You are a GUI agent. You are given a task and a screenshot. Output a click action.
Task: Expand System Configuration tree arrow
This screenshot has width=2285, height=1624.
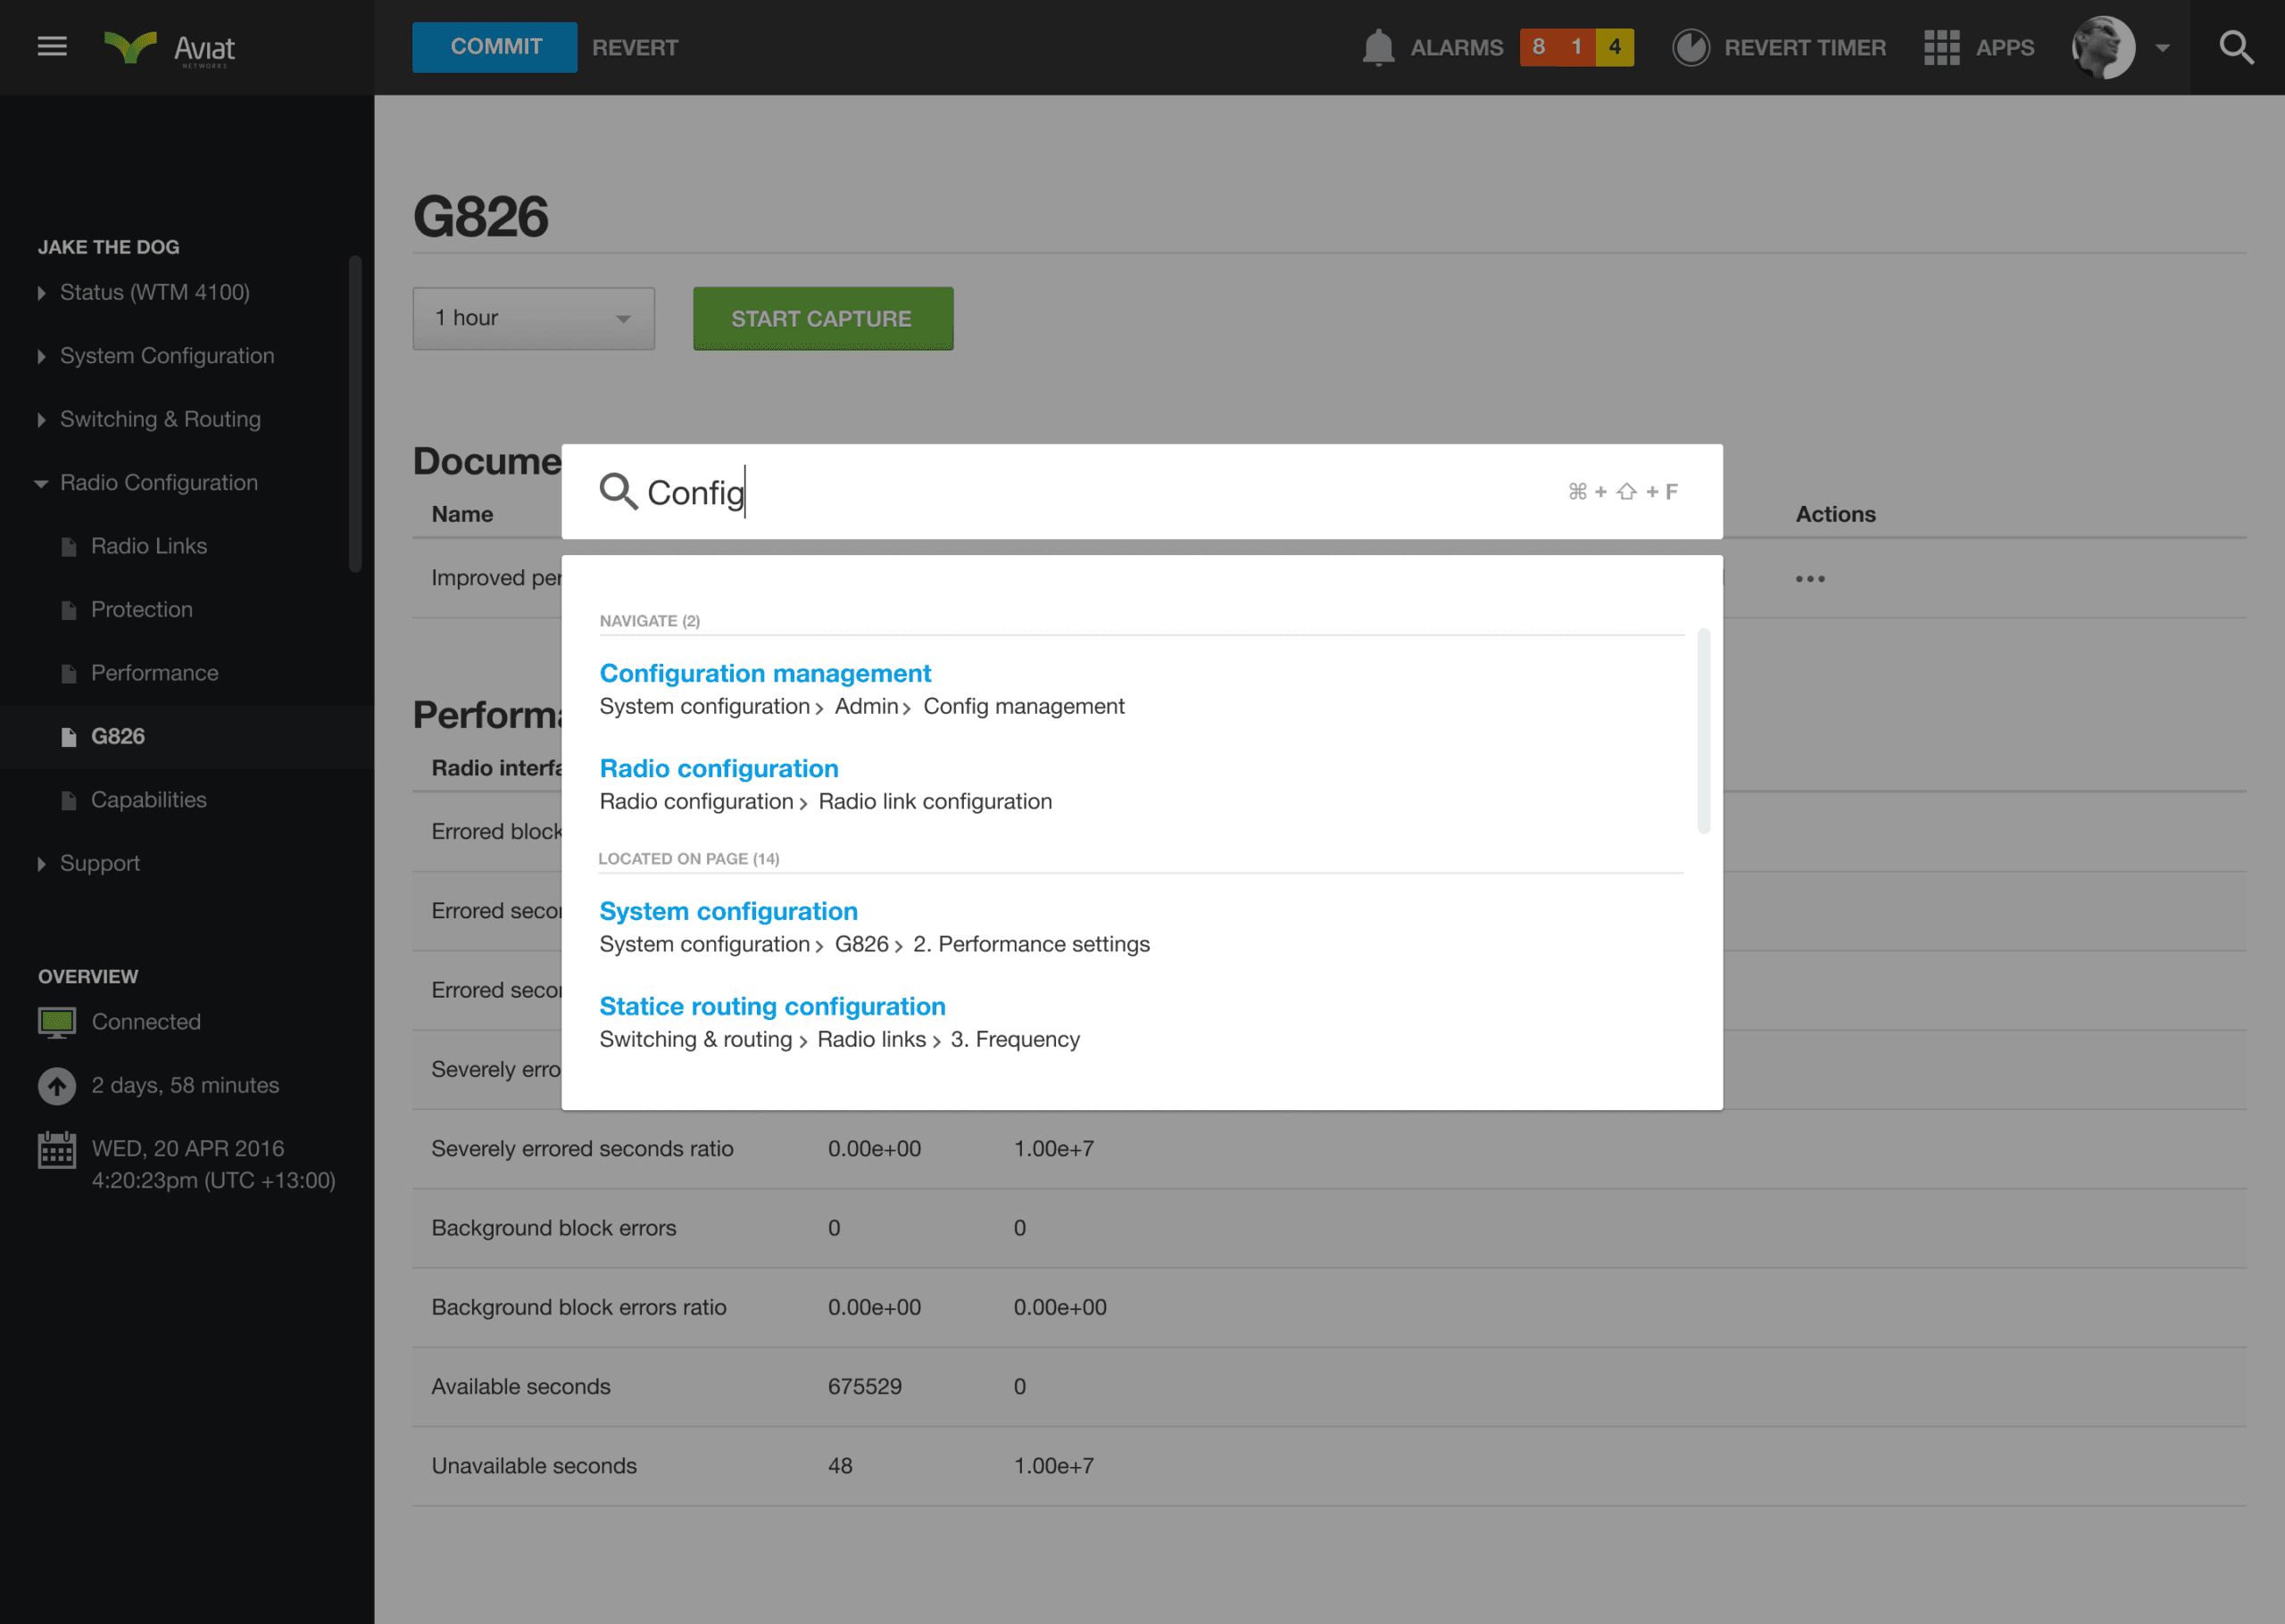41,356
